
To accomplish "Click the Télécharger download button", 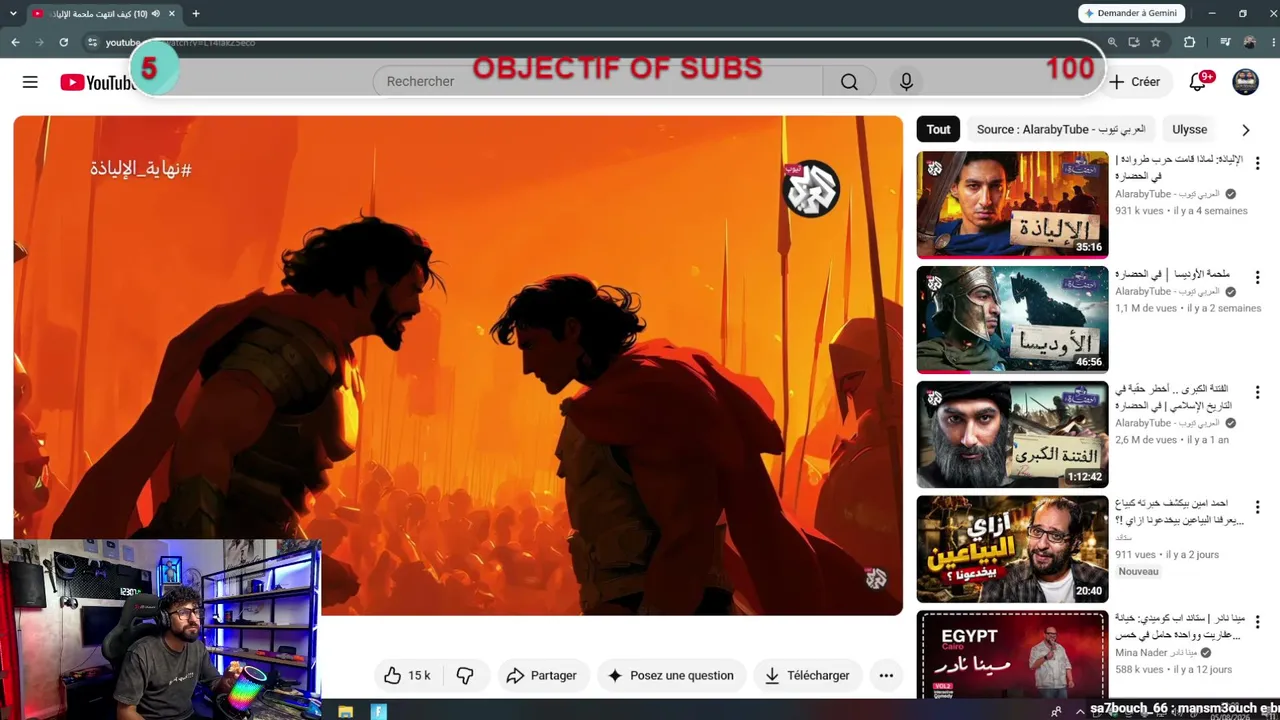I will [806, 675].
